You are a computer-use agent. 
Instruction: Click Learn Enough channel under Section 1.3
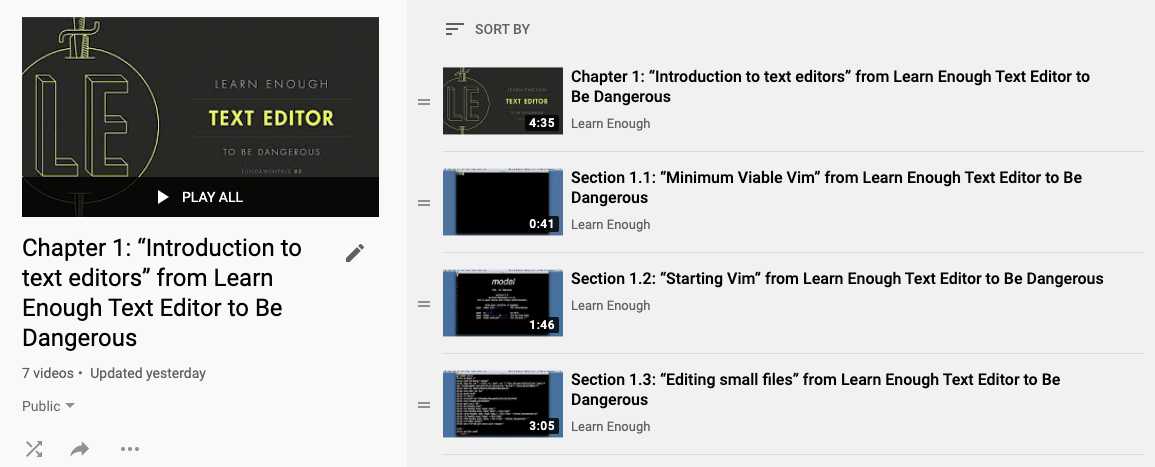[610, 427]
